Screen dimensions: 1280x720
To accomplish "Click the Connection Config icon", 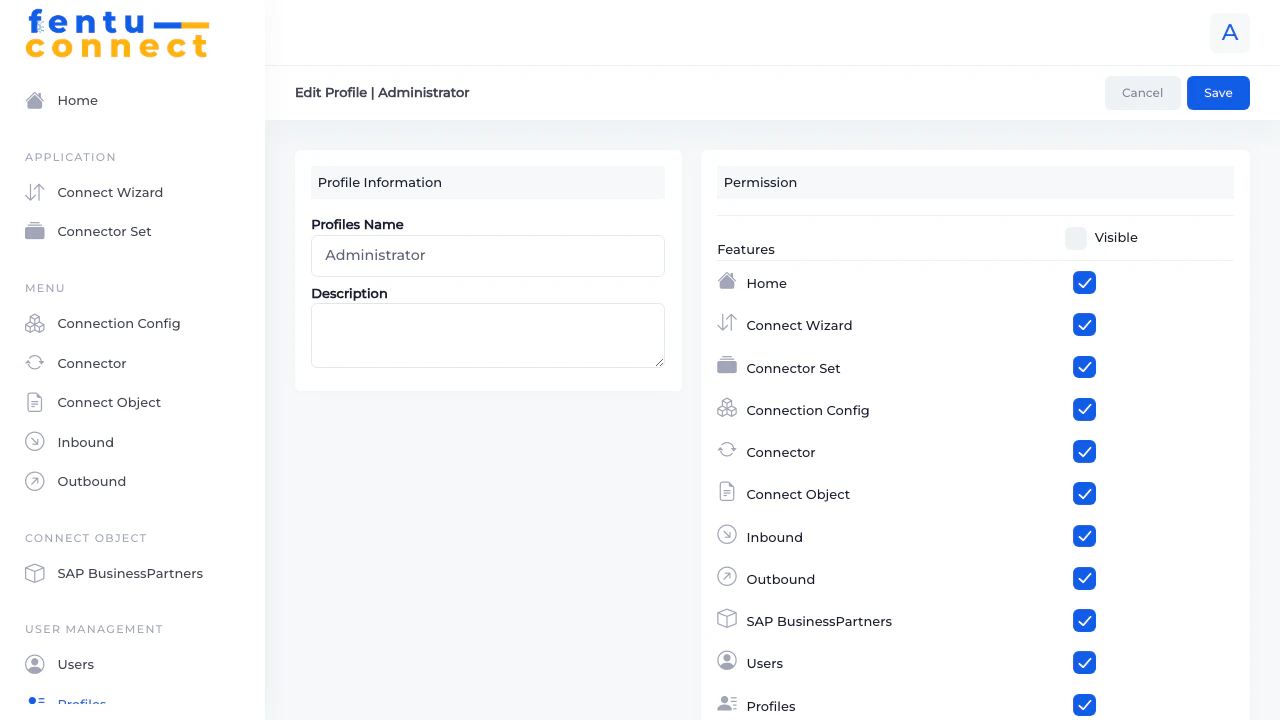I will tap(34, 323).
